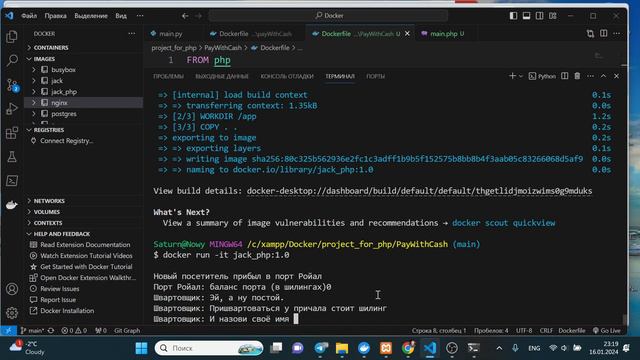The image size is (640, 360).
Task: Open terminal panel more actions ellipsis
Action: tap(590, 76)
